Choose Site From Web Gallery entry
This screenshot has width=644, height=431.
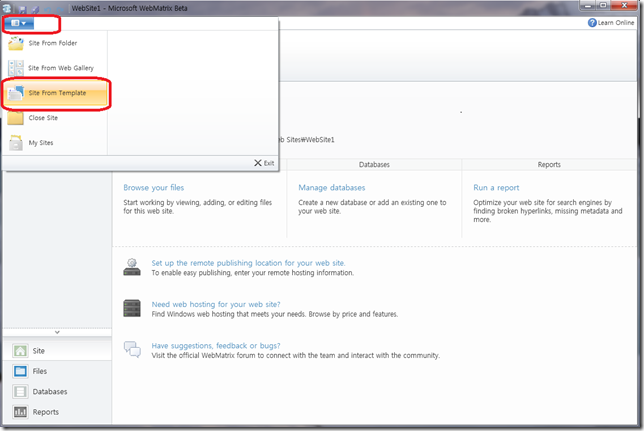[56, 68]
